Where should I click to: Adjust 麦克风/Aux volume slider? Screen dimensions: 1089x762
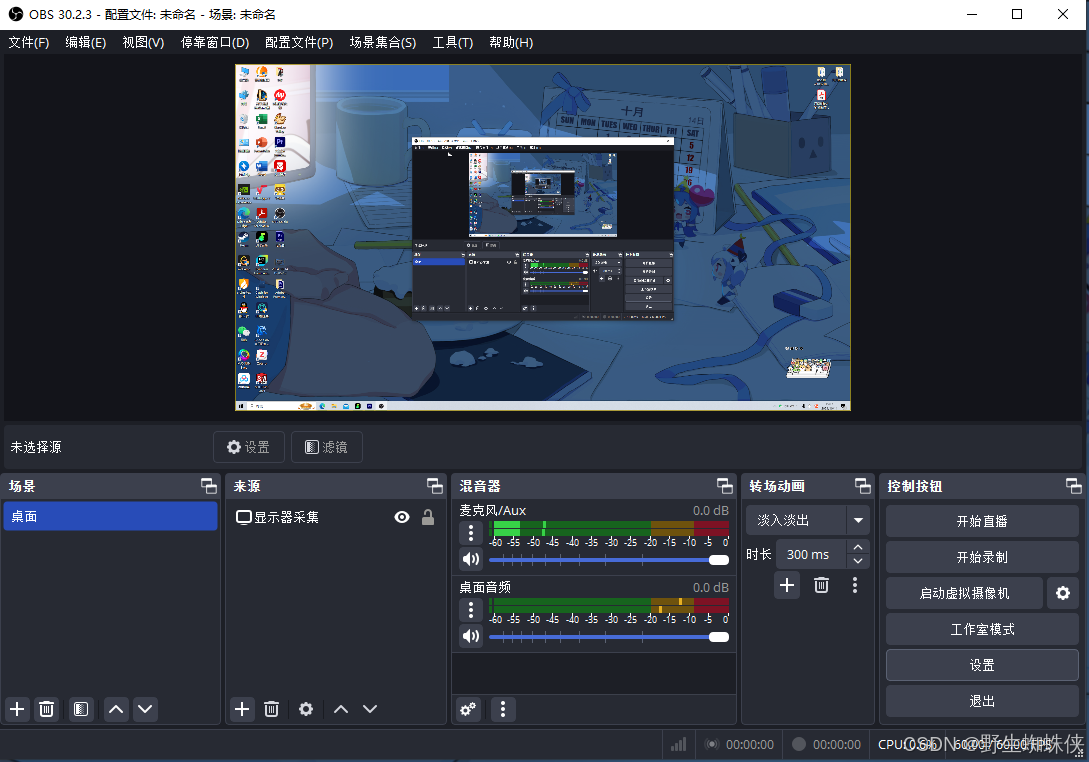pos(609,560)
